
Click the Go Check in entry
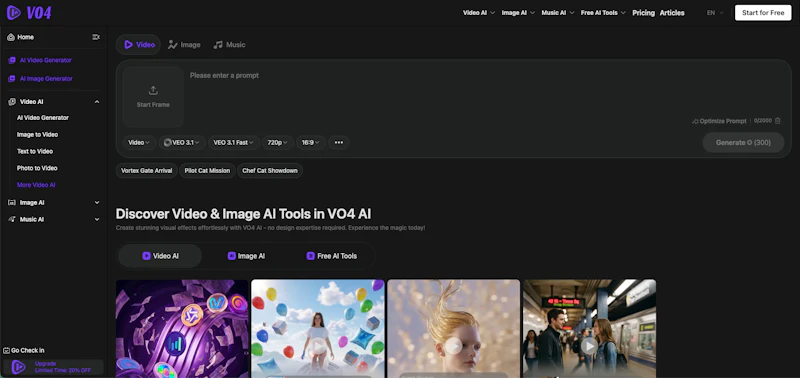click(24, 350)
